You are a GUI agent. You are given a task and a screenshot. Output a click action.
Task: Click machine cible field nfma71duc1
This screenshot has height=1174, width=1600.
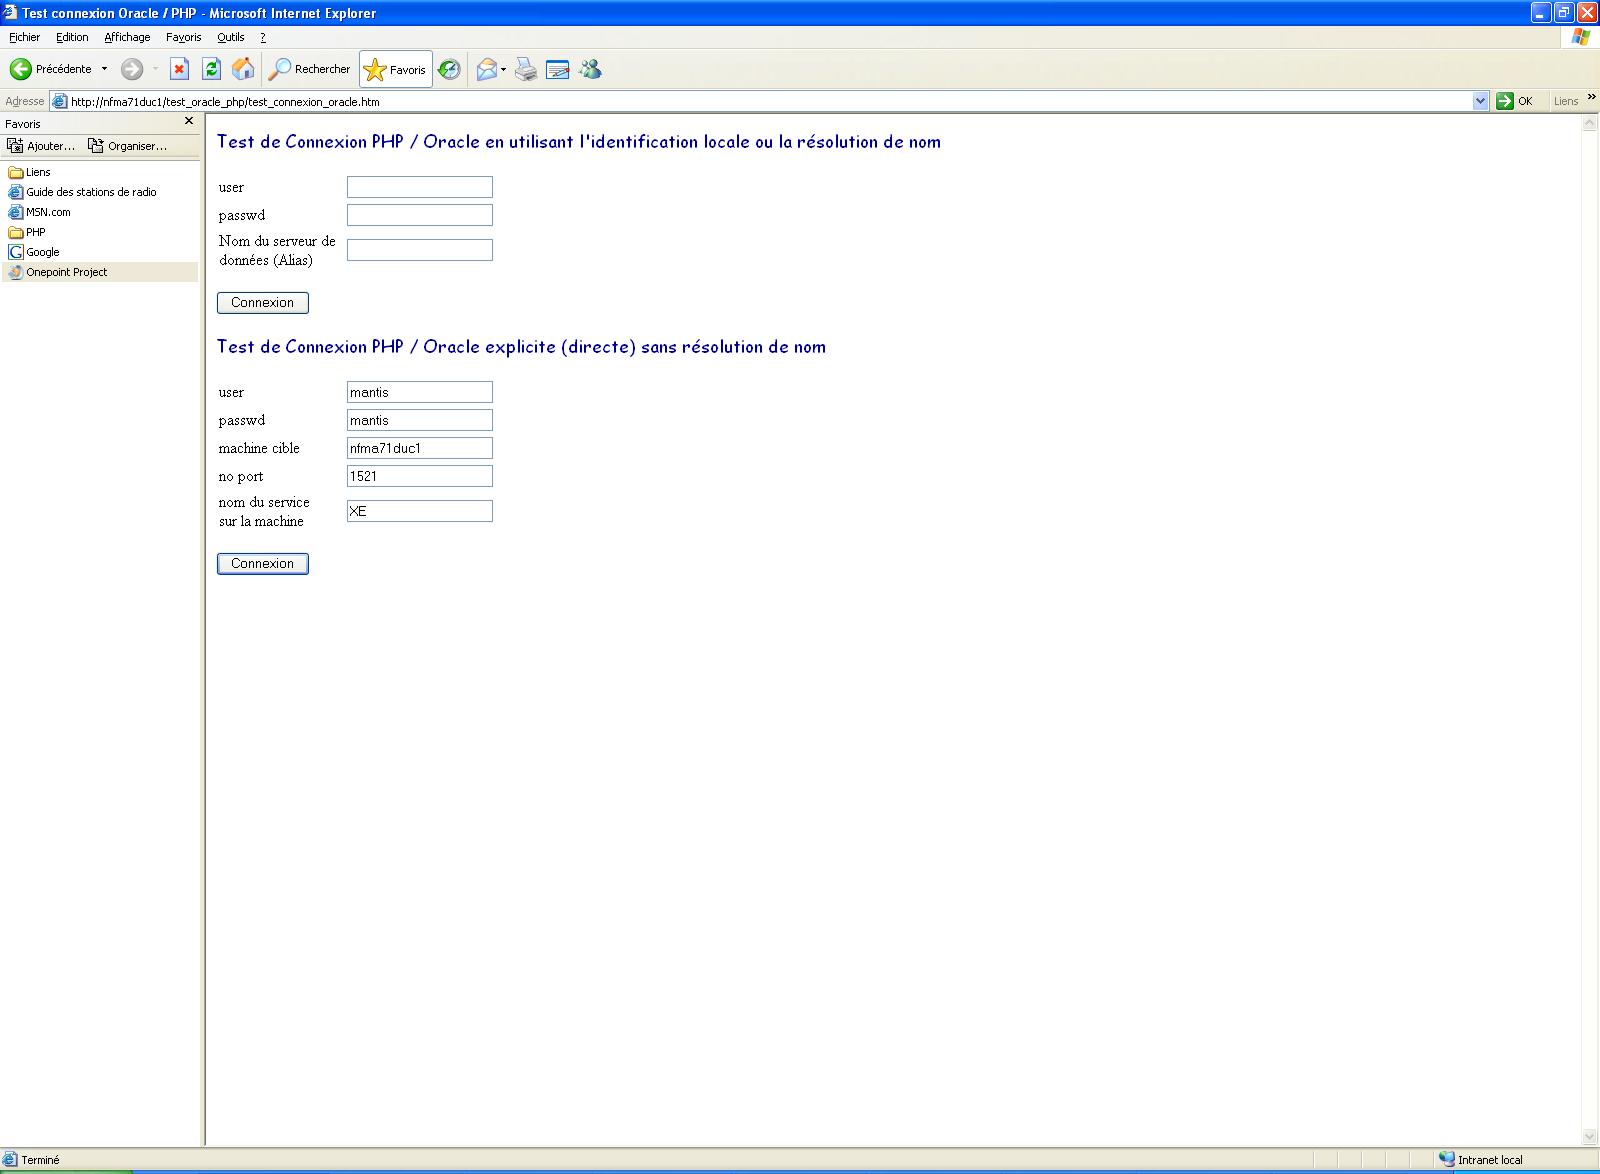[420, 448]
